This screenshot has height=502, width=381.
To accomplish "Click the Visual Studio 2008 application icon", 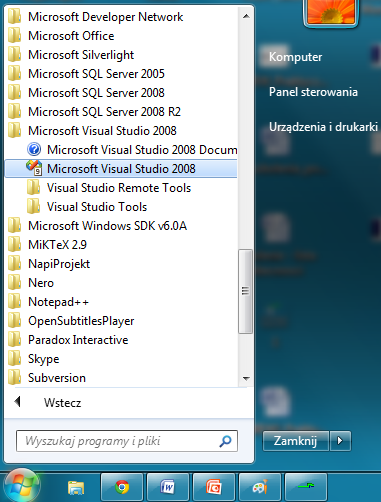I will click(34, 168).
